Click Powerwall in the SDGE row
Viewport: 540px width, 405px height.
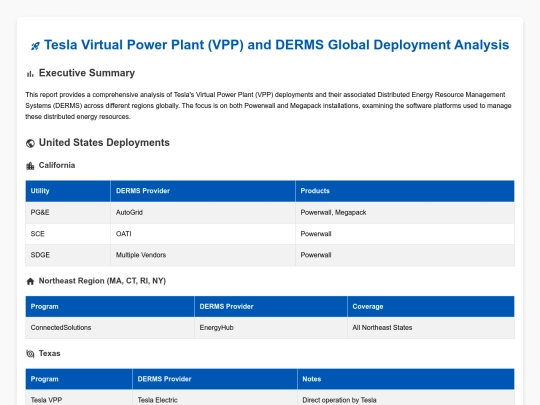(405, 255)
